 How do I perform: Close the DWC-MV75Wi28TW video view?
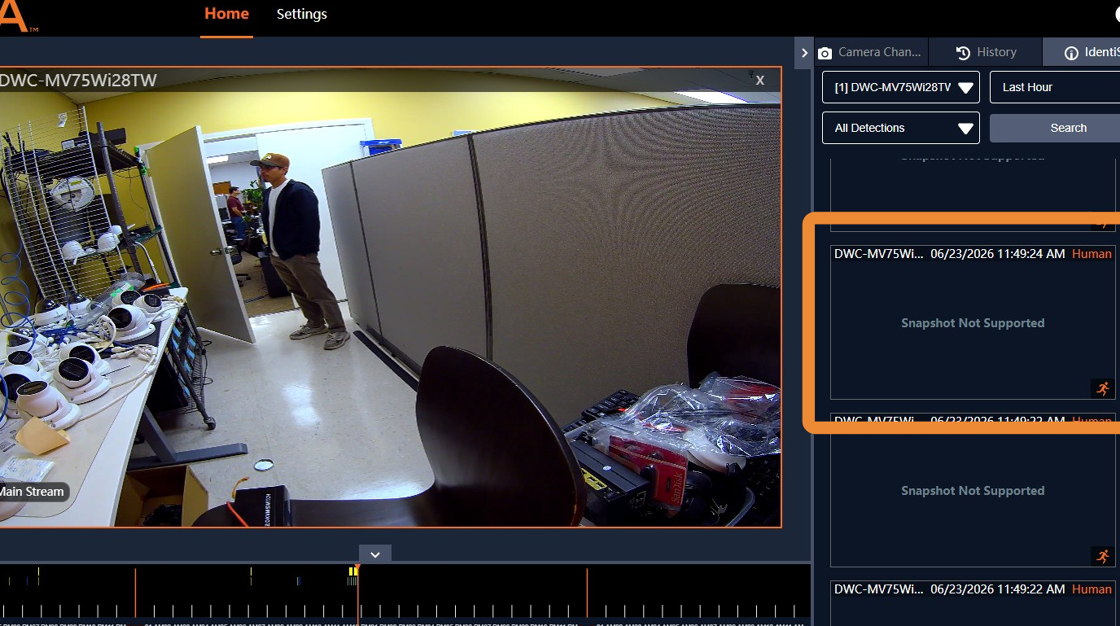click(x=760, y=80)
